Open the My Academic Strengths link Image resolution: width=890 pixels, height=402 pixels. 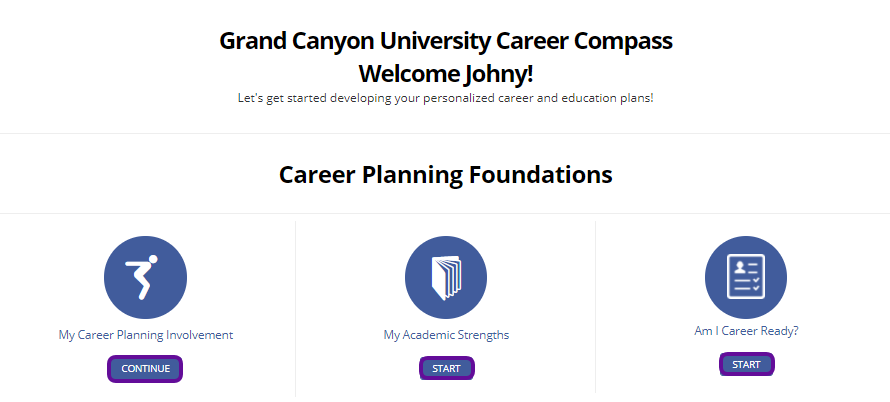(x=446, y=335)
